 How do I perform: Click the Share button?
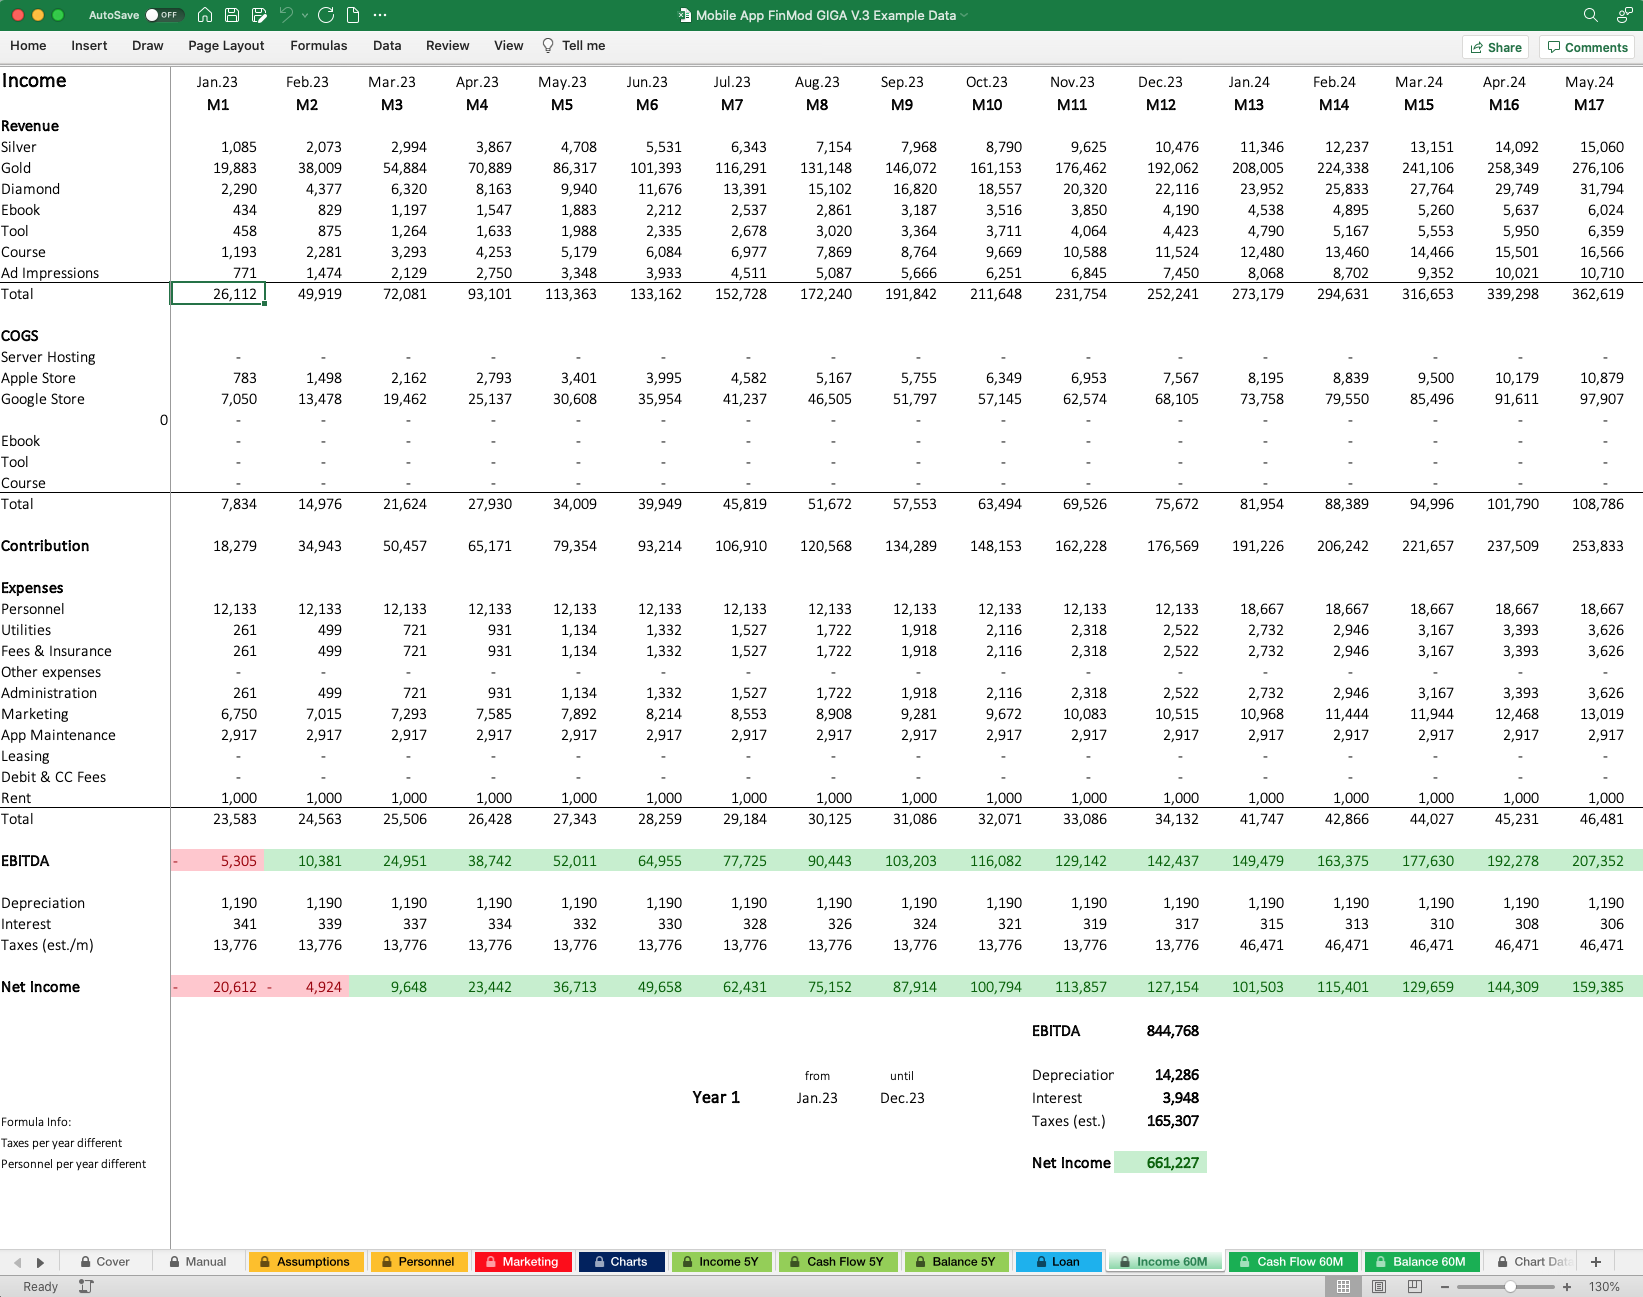coord(1496,47)
